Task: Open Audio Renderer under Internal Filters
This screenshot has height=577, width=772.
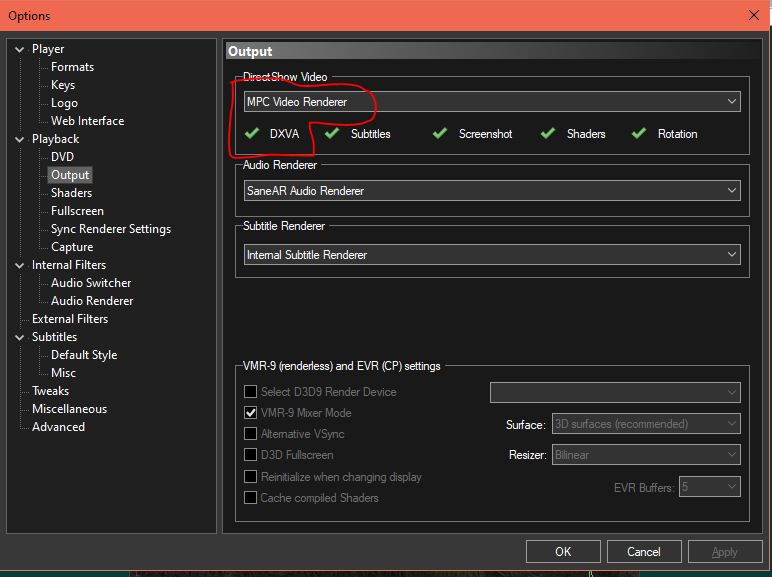Action: pos(92,301)
